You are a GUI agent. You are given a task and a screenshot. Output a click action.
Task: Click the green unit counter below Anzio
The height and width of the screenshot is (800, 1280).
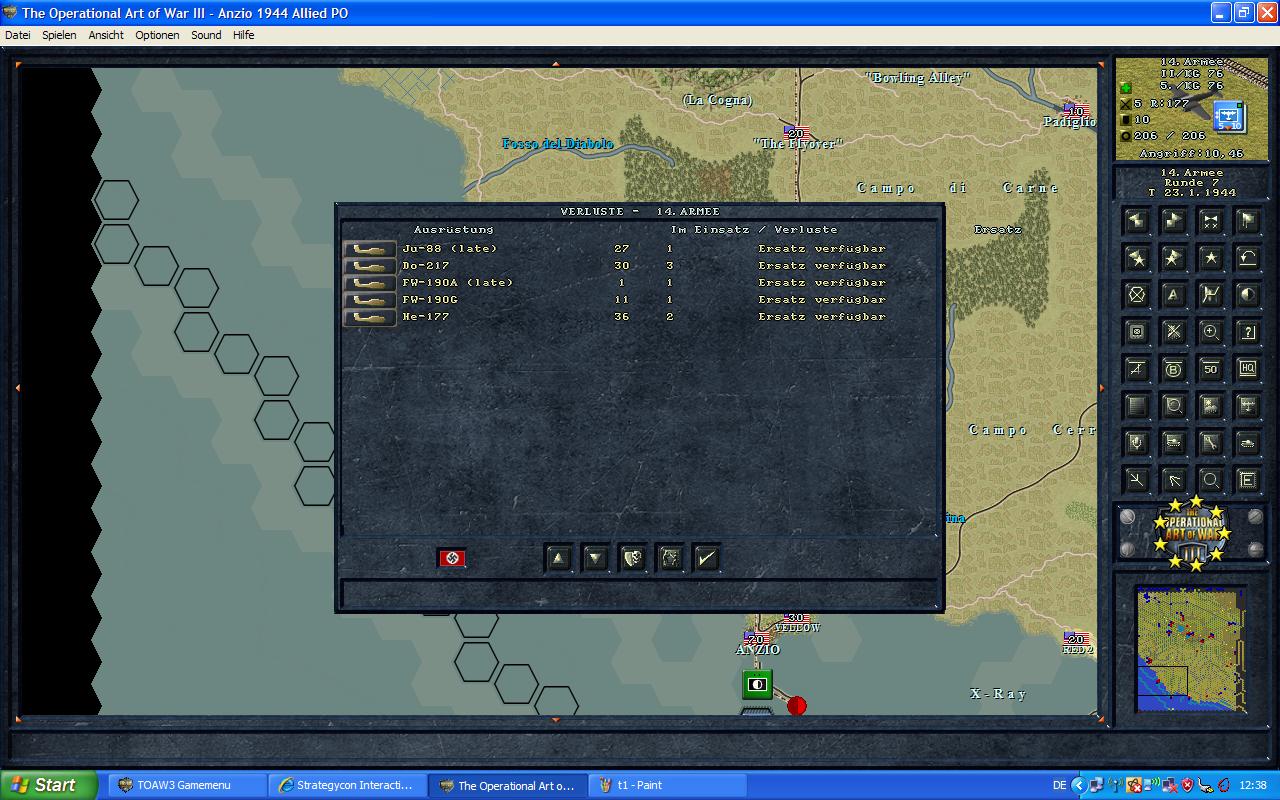click(x=758, y=685)
